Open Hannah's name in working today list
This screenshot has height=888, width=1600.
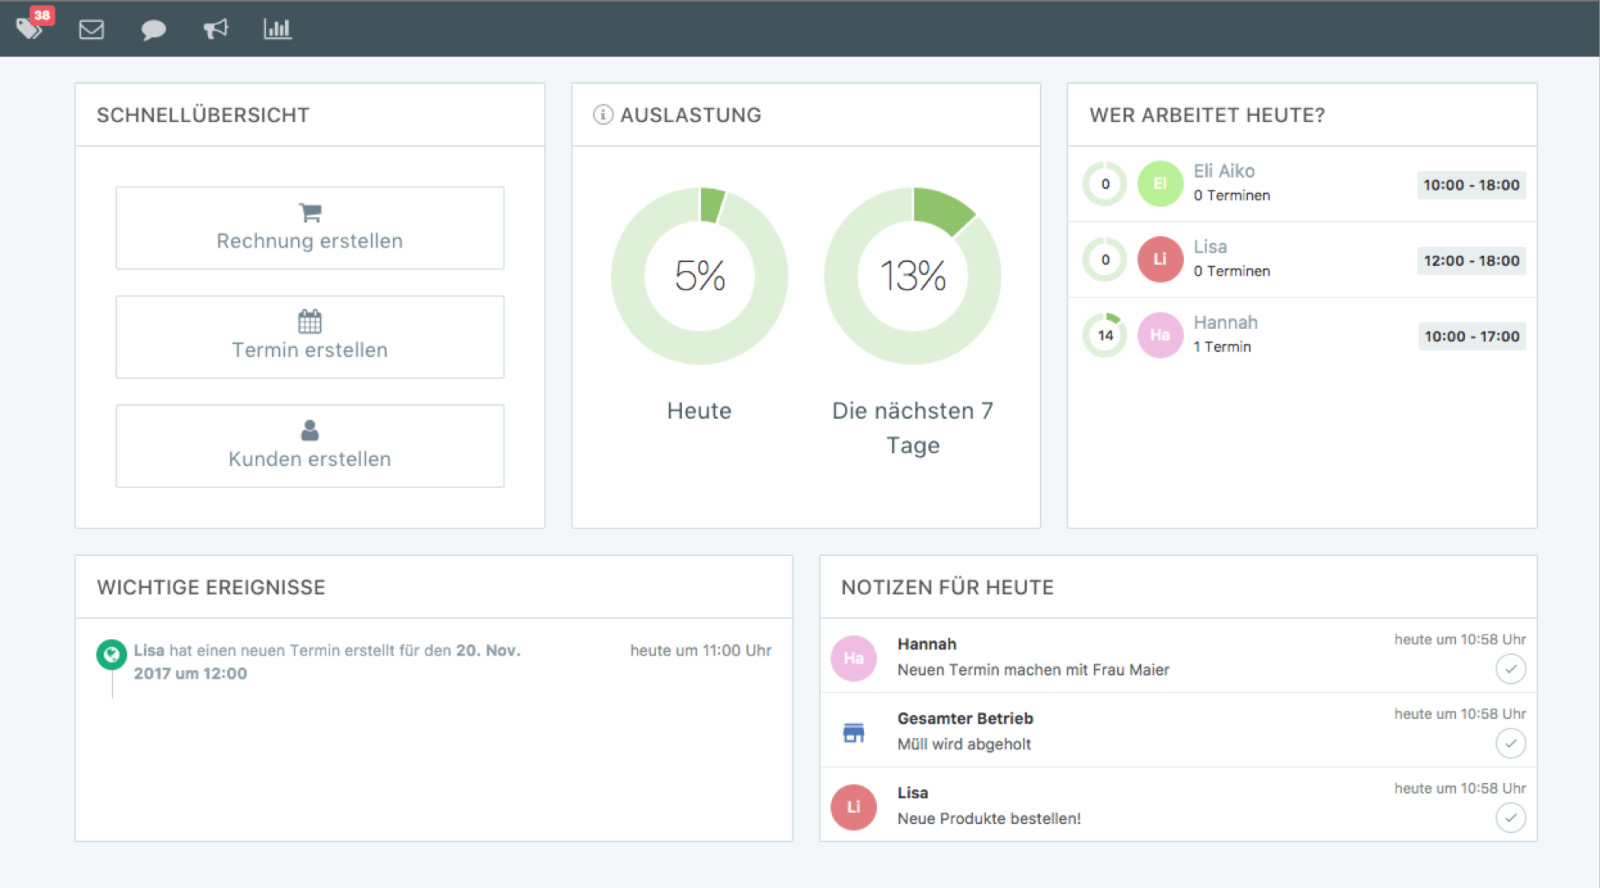coord(1225,323)
